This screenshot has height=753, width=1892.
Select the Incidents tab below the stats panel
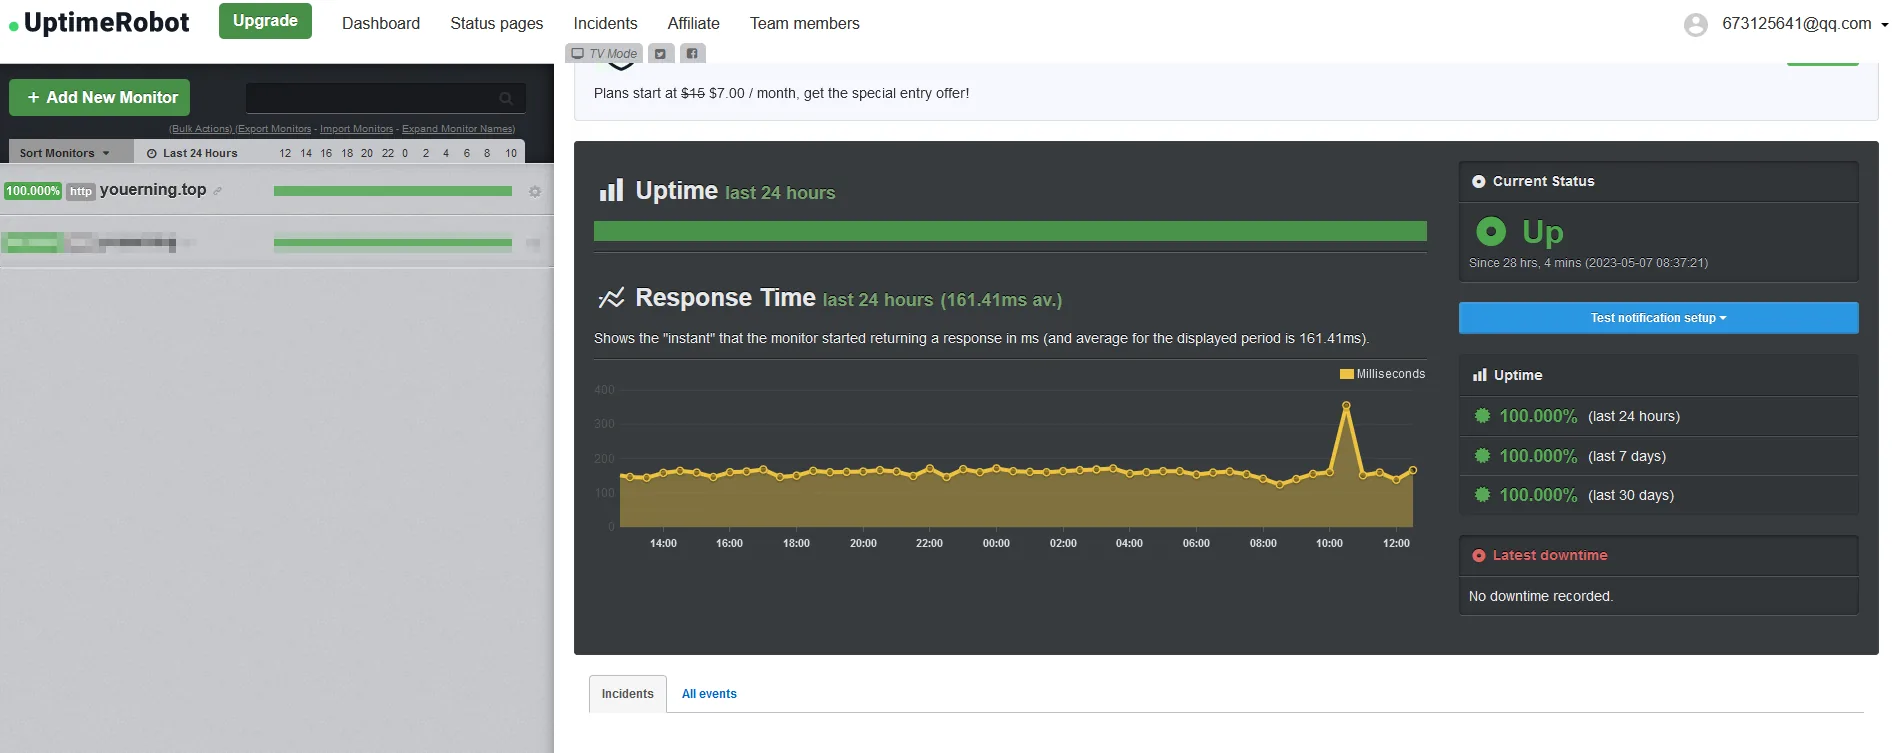[x=628, y=694]
